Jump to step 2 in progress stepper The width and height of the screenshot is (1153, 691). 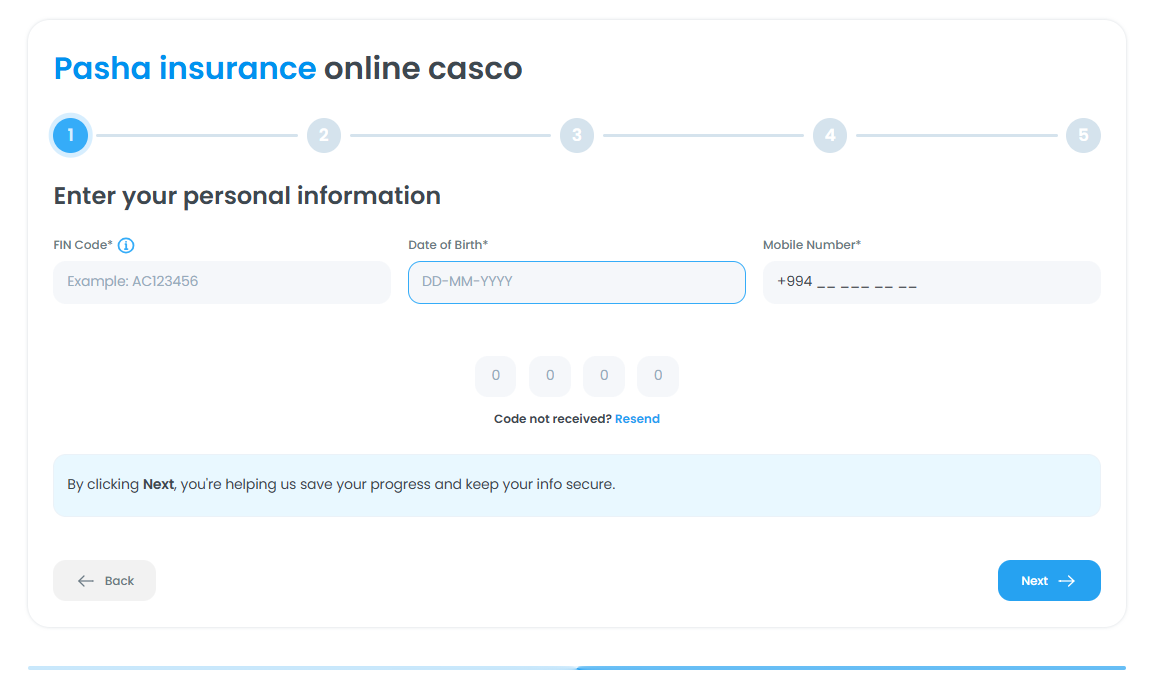coord(324,135)
